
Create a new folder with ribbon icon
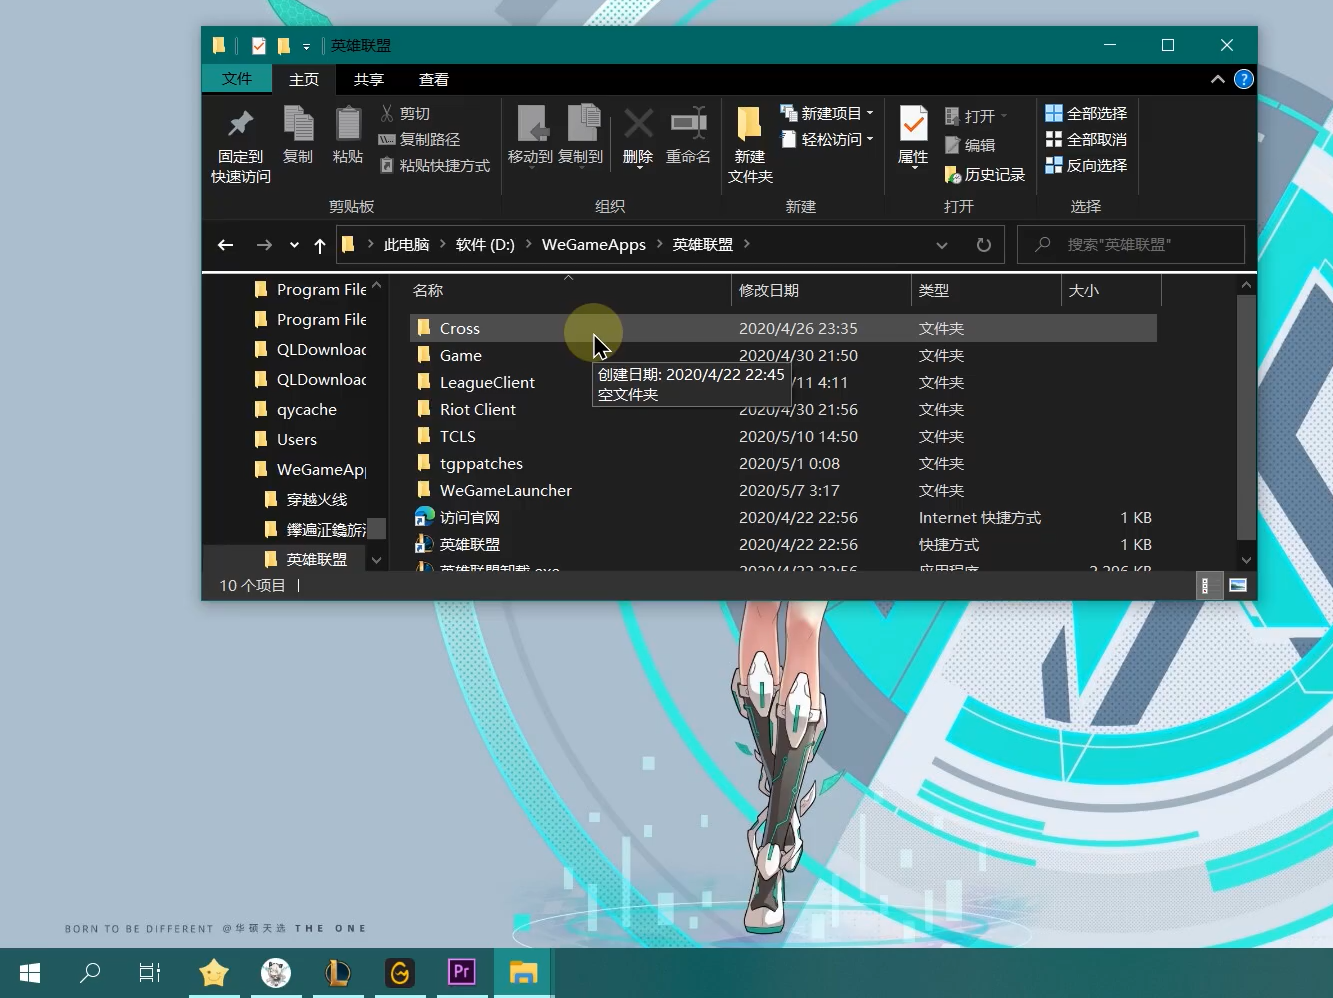[750, 125]
